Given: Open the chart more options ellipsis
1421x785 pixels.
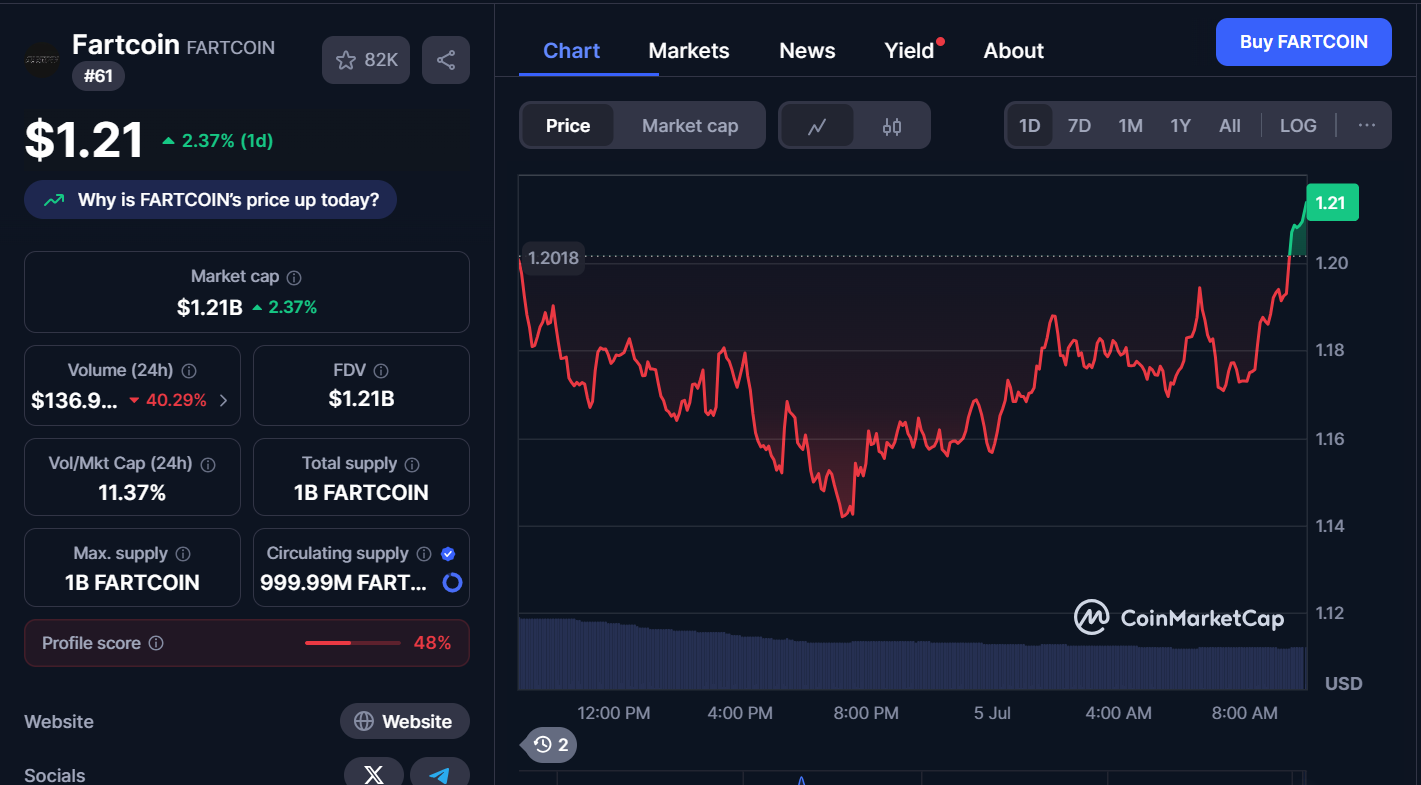Looking at the screenshot, I should click(1367, 126).
